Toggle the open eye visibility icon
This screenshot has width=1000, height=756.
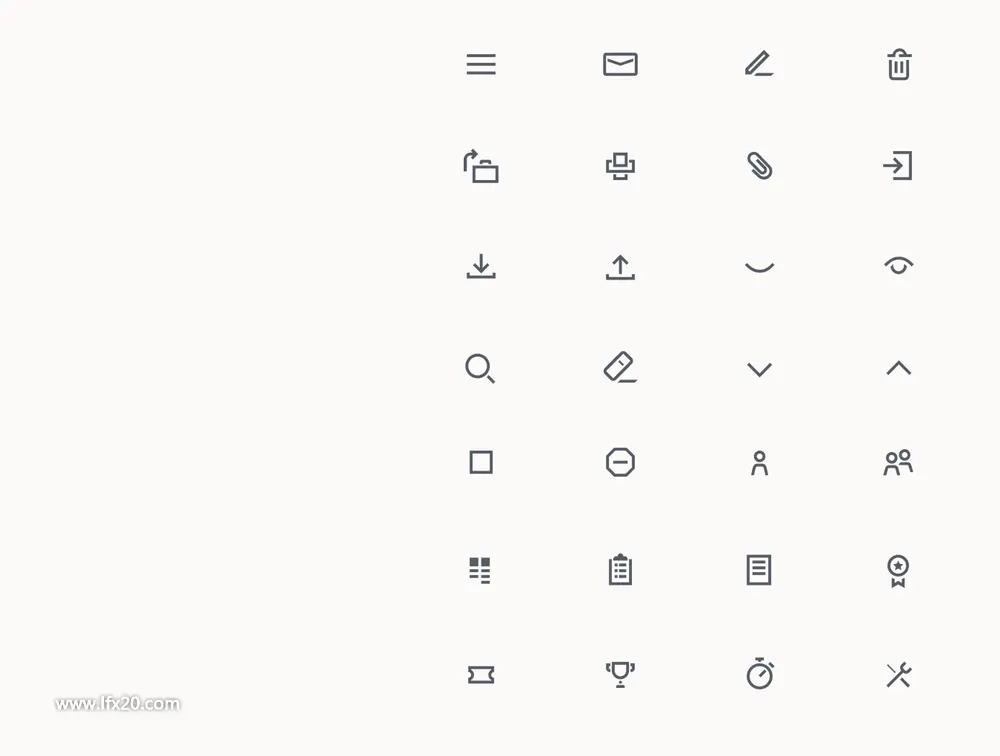[x=899, y=265]
